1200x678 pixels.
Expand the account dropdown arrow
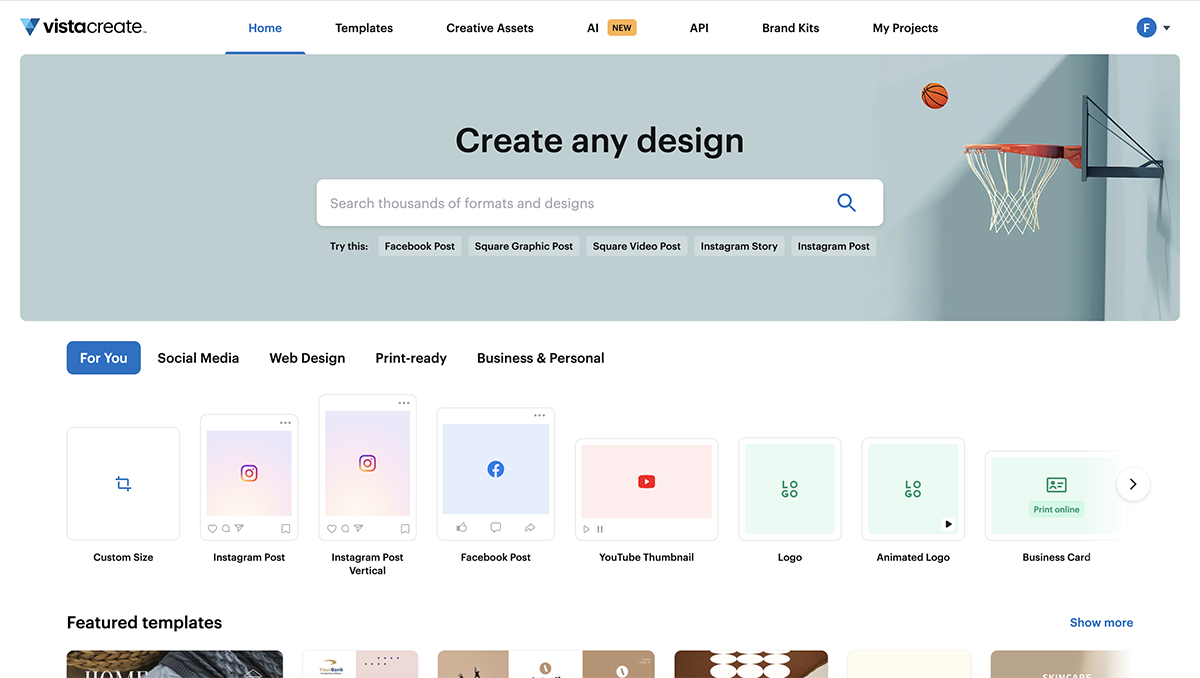[1164, 27]
